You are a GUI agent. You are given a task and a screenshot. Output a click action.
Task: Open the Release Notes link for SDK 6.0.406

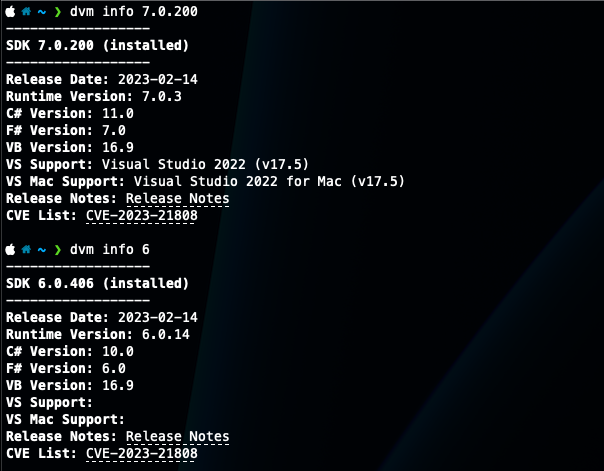(178, 436)
